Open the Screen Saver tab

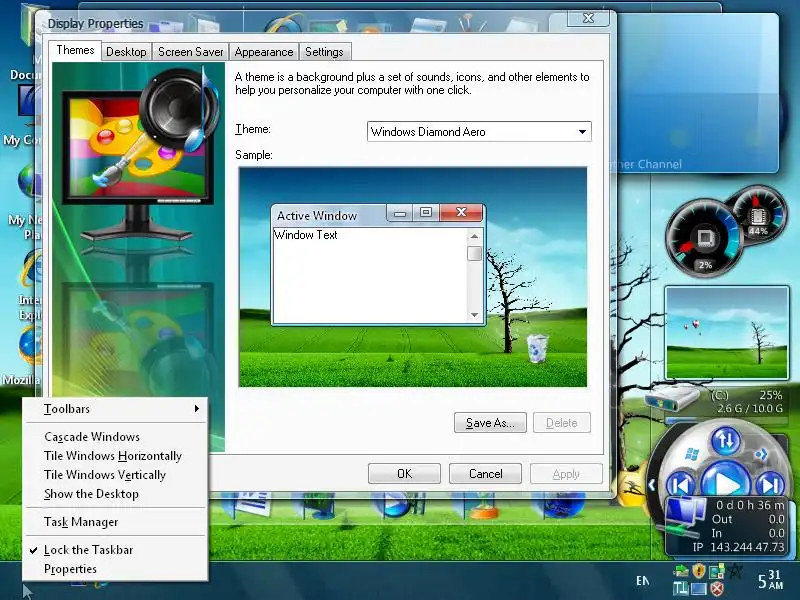click(x=190, y=52)
